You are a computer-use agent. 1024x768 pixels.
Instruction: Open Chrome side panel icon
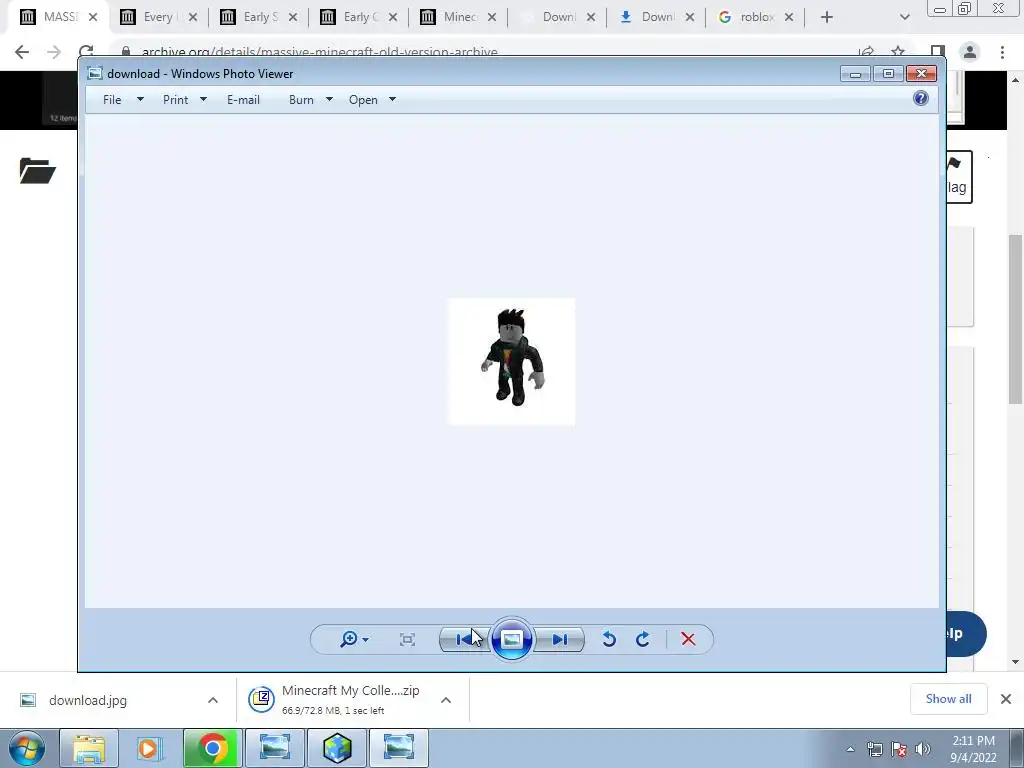pyautogui.click(x=938, y=51)
